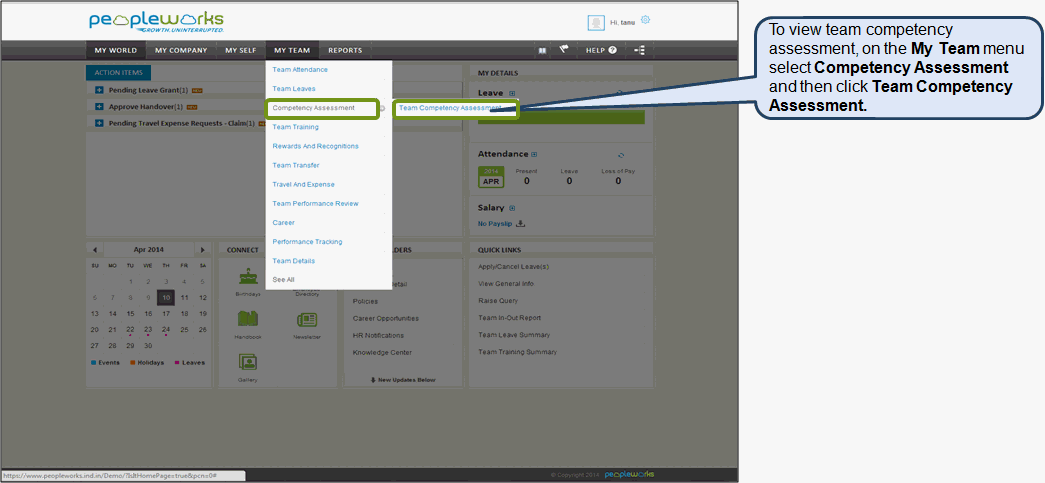
Task: Click New Updates Below indicator
Action: [x=403, y=380]
